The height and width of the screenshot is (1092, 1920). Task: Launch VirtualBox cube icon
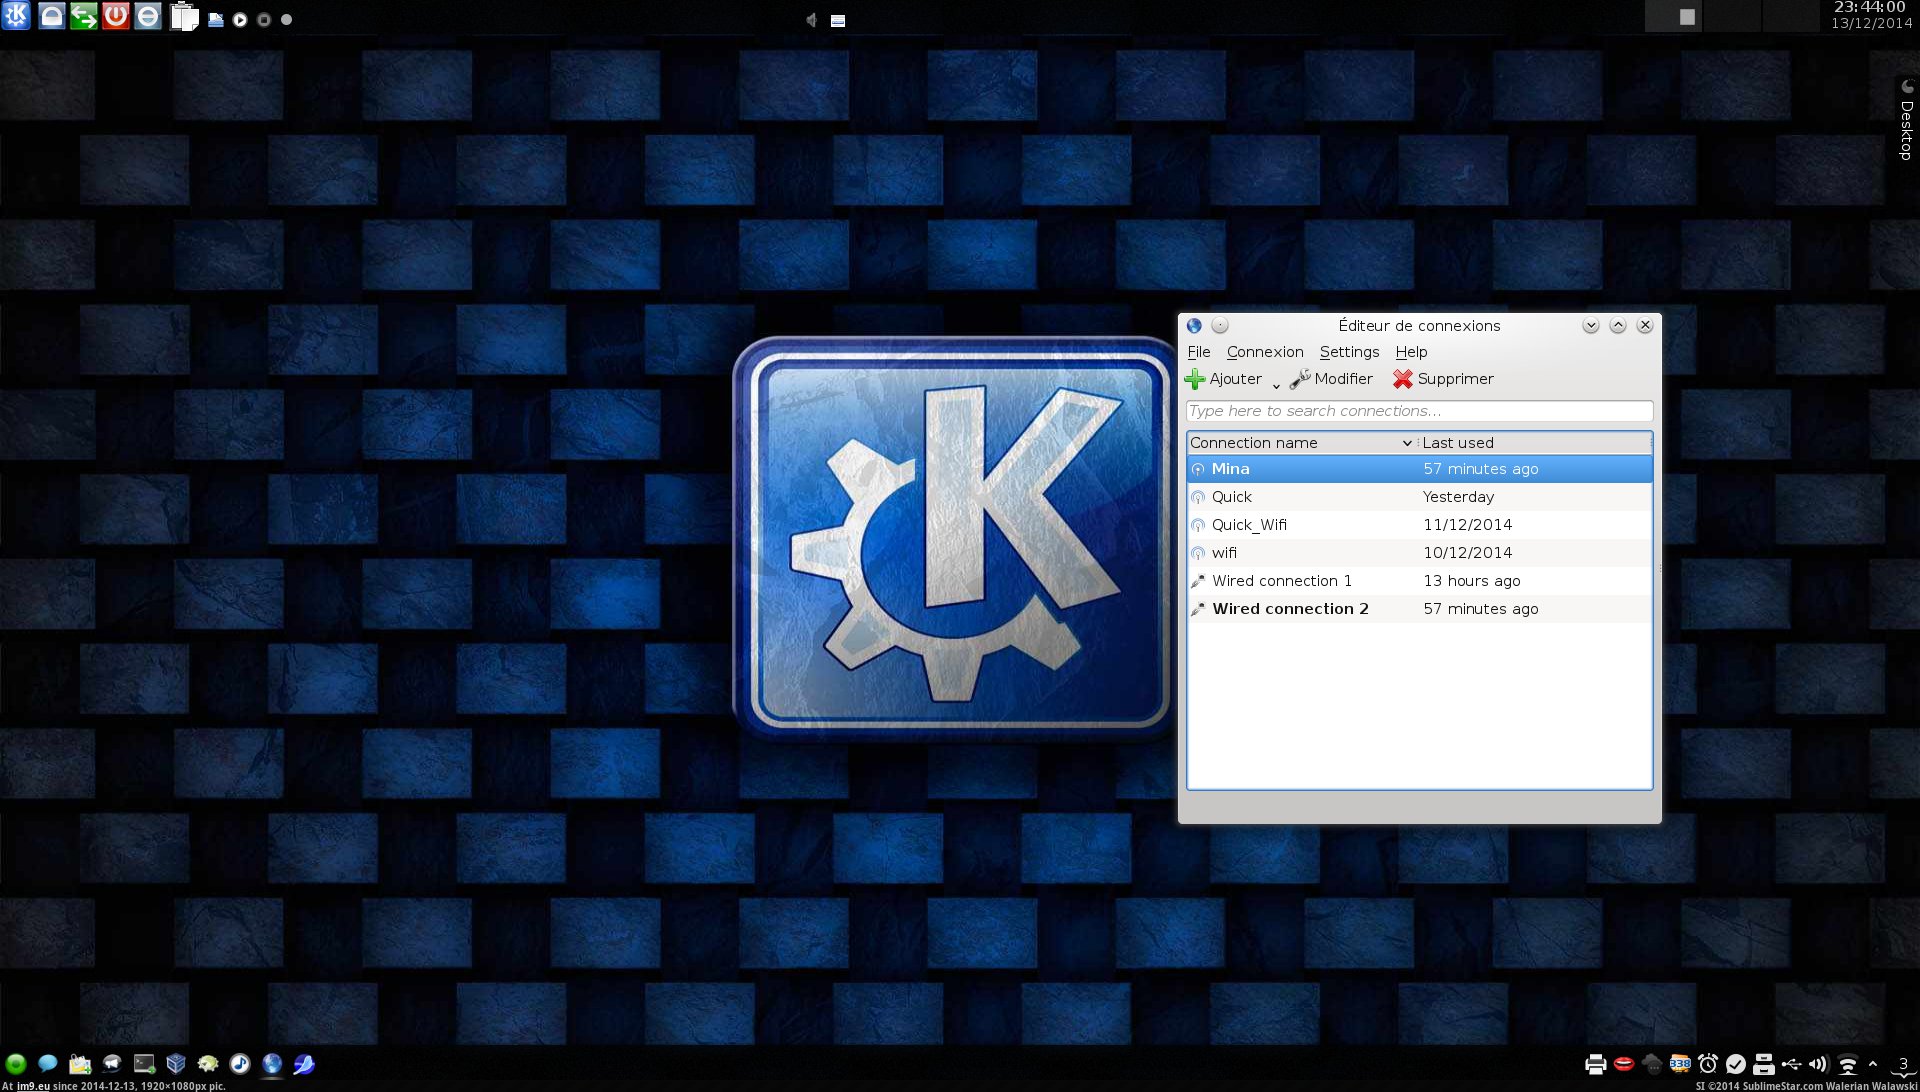(x=176, y=1064)
